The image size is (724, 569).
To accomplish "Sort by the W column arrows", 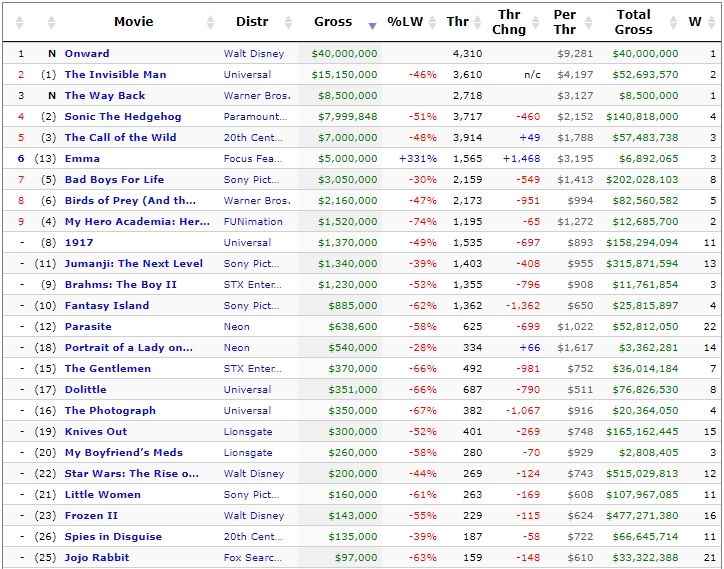I will 712,22.
